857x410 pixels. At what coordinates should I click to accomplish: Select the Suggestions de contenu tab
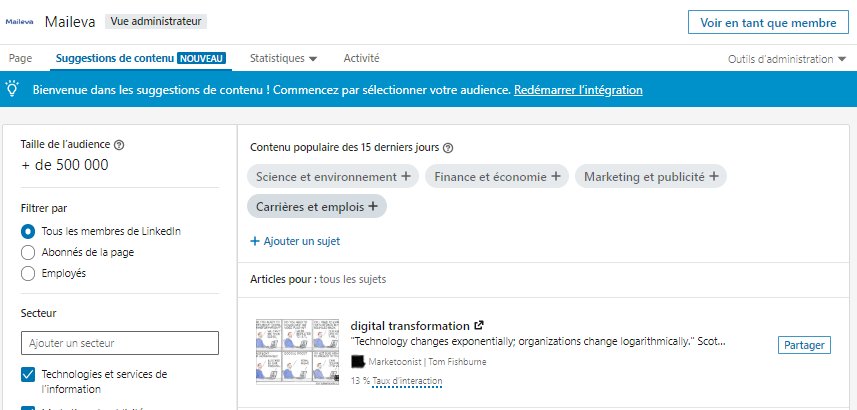coord(140,58)
